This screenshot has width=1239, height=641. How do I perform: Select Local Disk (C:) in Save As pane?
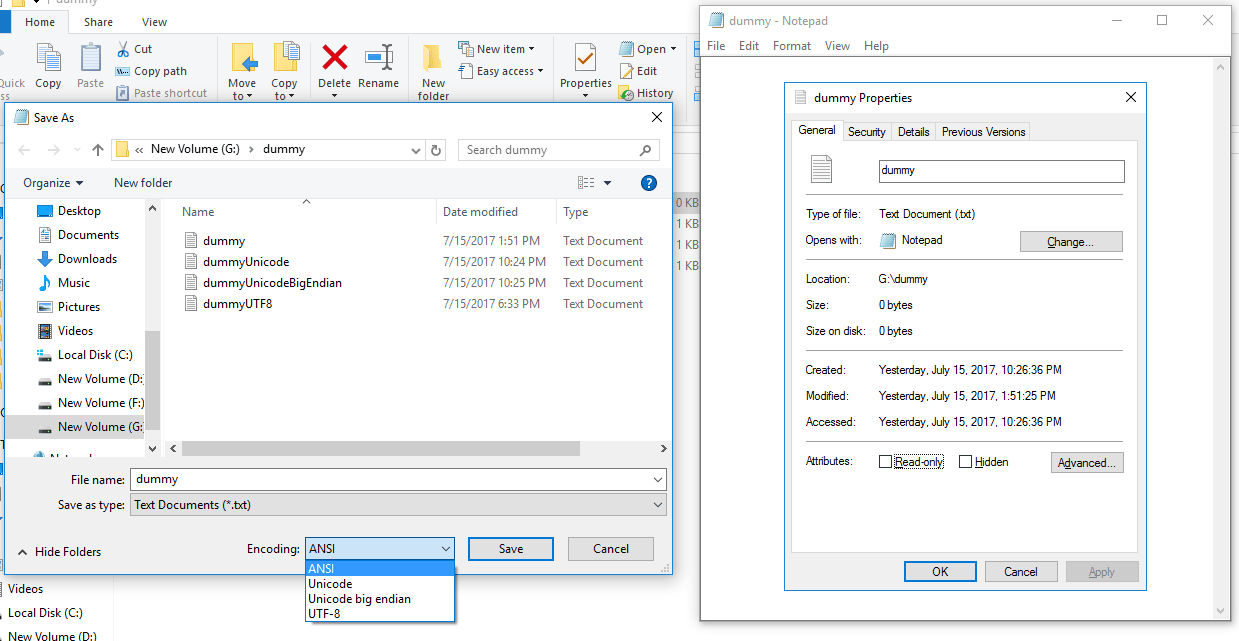tap(85, 355)
